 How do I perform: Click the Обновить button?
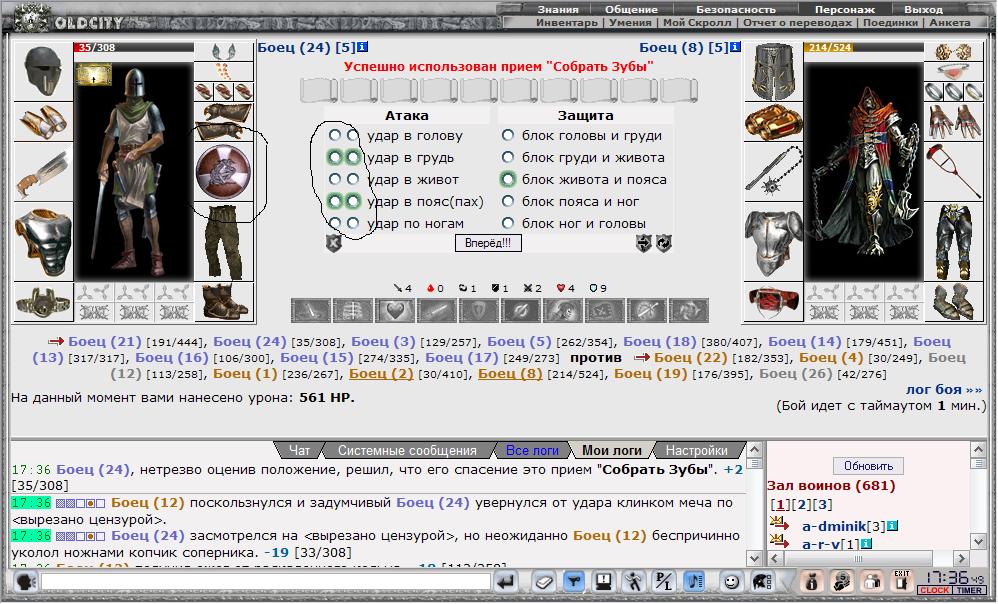(x=868, y=466)
